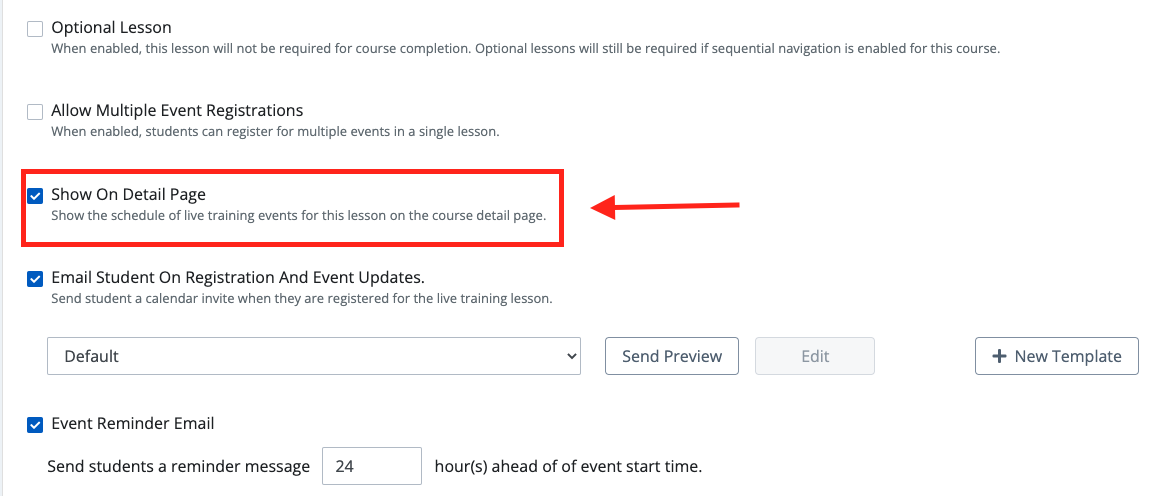1160x496 pixels.
Task: Click the New Template button text
Action: pyautogui.click(x=1068, y=356)
